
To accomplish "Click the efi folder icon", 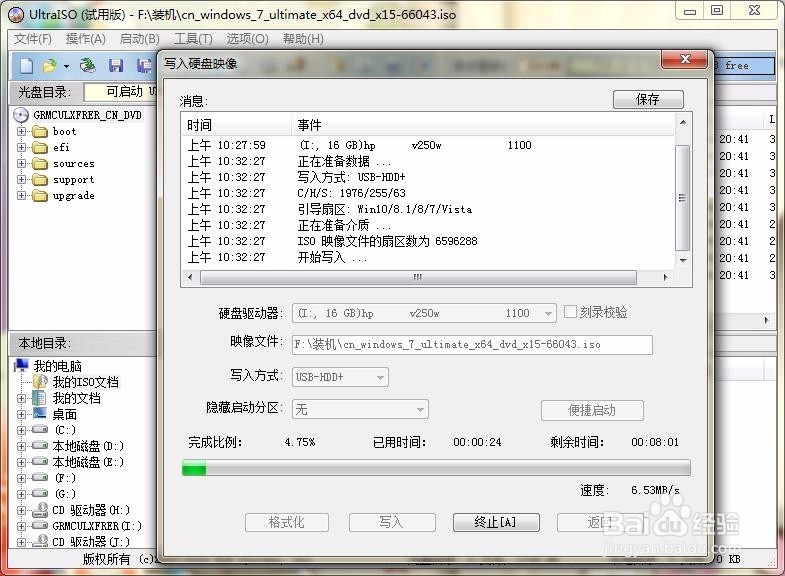I will (40, 148).
